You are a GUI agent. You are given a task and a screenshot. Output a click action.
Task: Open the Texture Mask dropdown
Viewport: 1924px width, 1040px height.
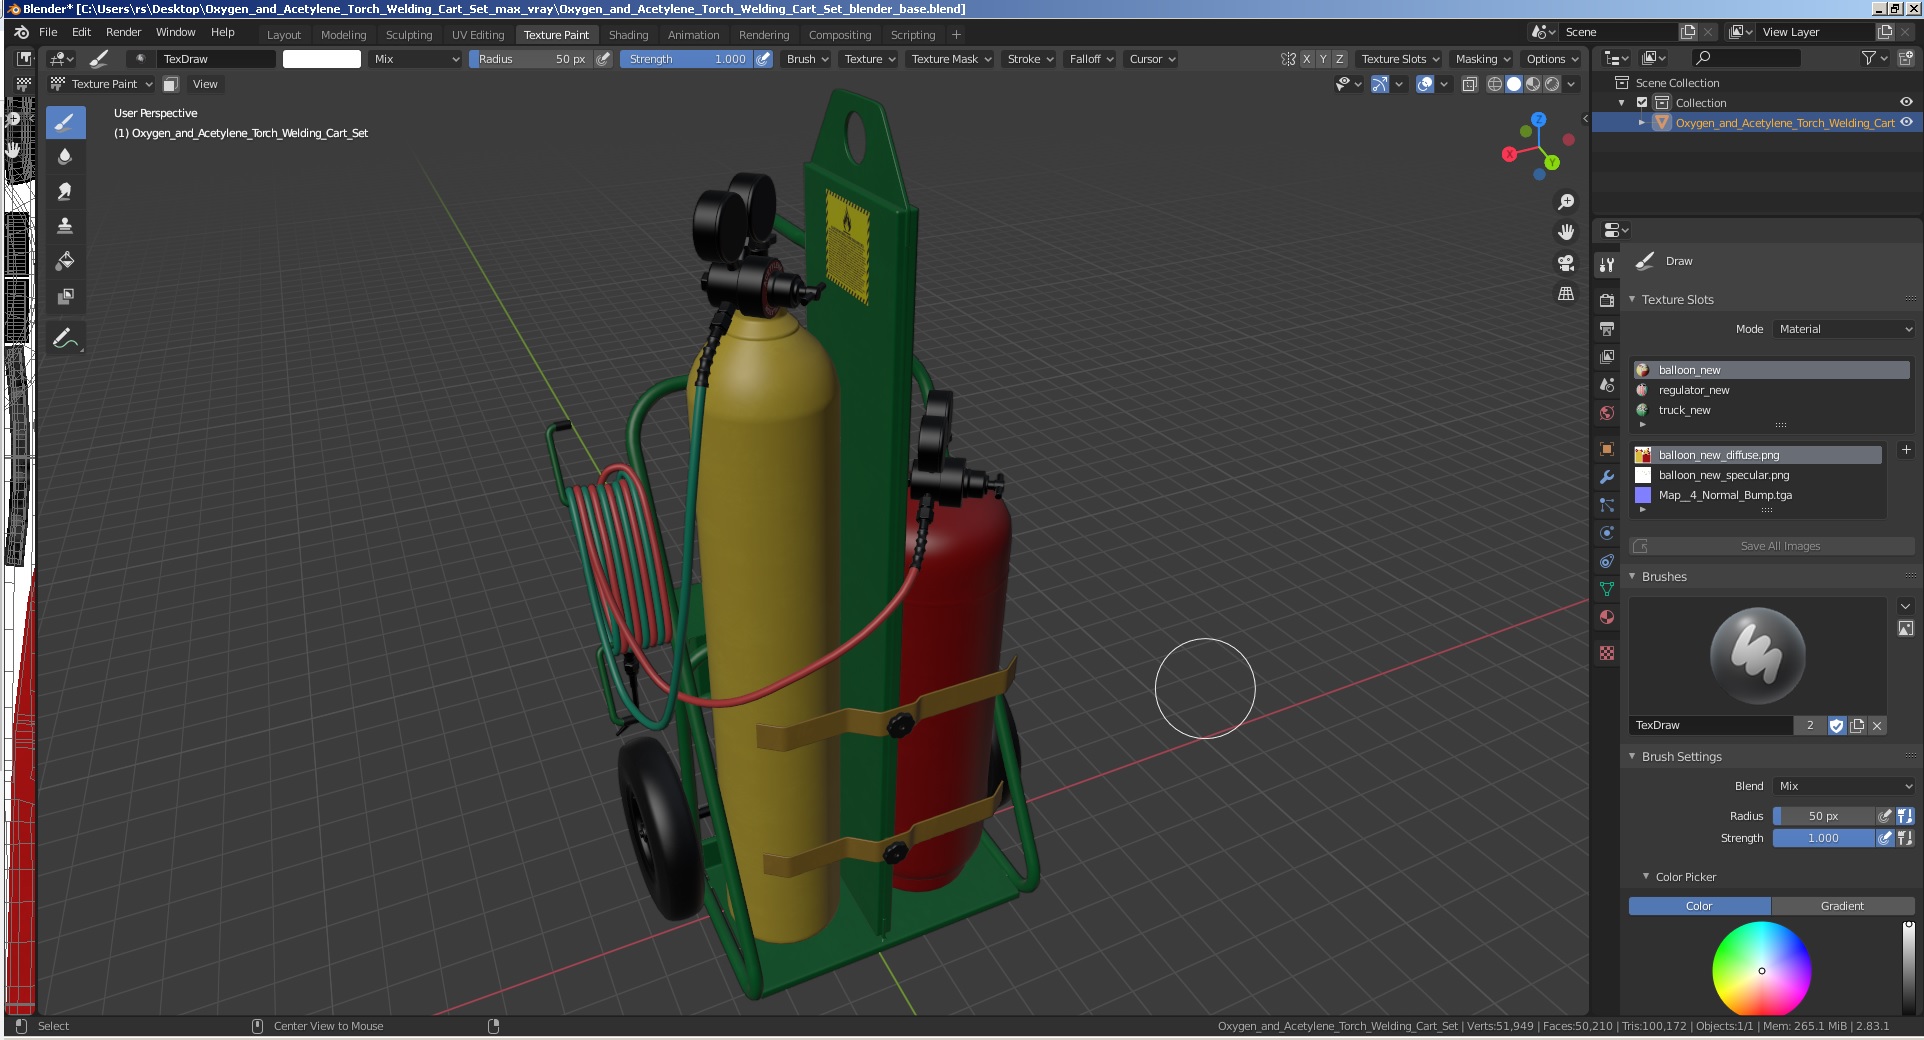click(950, 59)
